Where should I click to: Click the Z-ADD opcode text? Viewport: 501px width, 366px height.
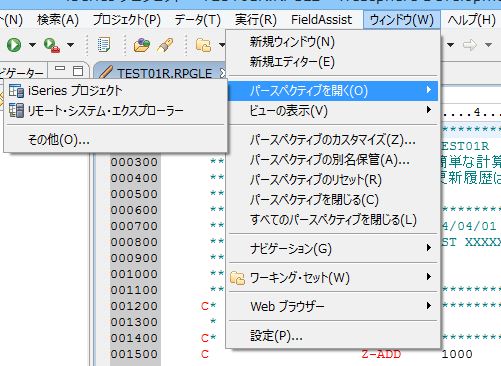coord(381,354)
